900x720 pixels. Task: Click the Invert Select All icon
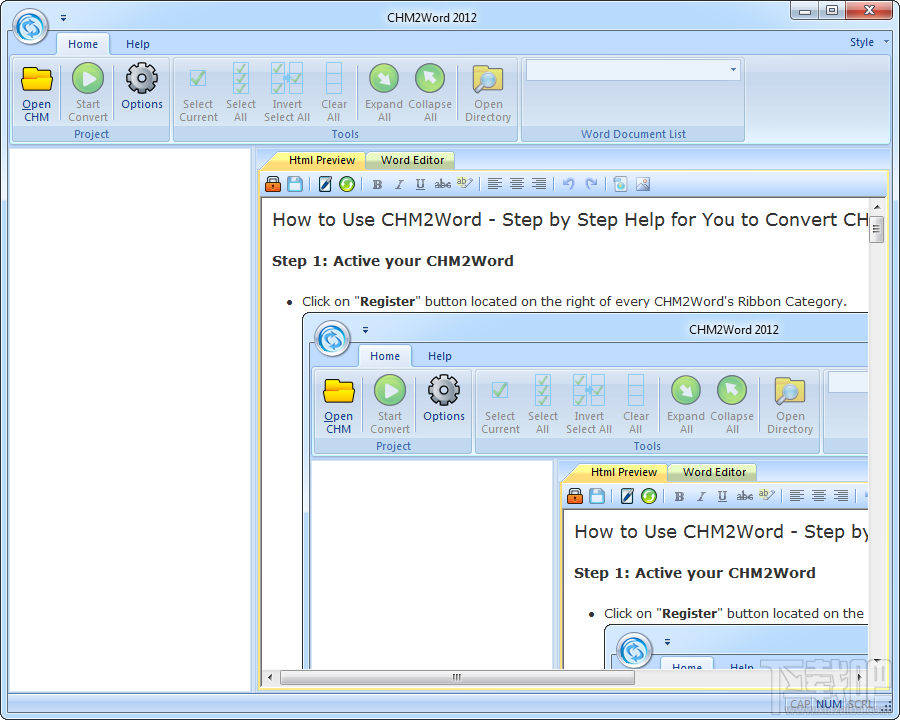click(286, 78)
